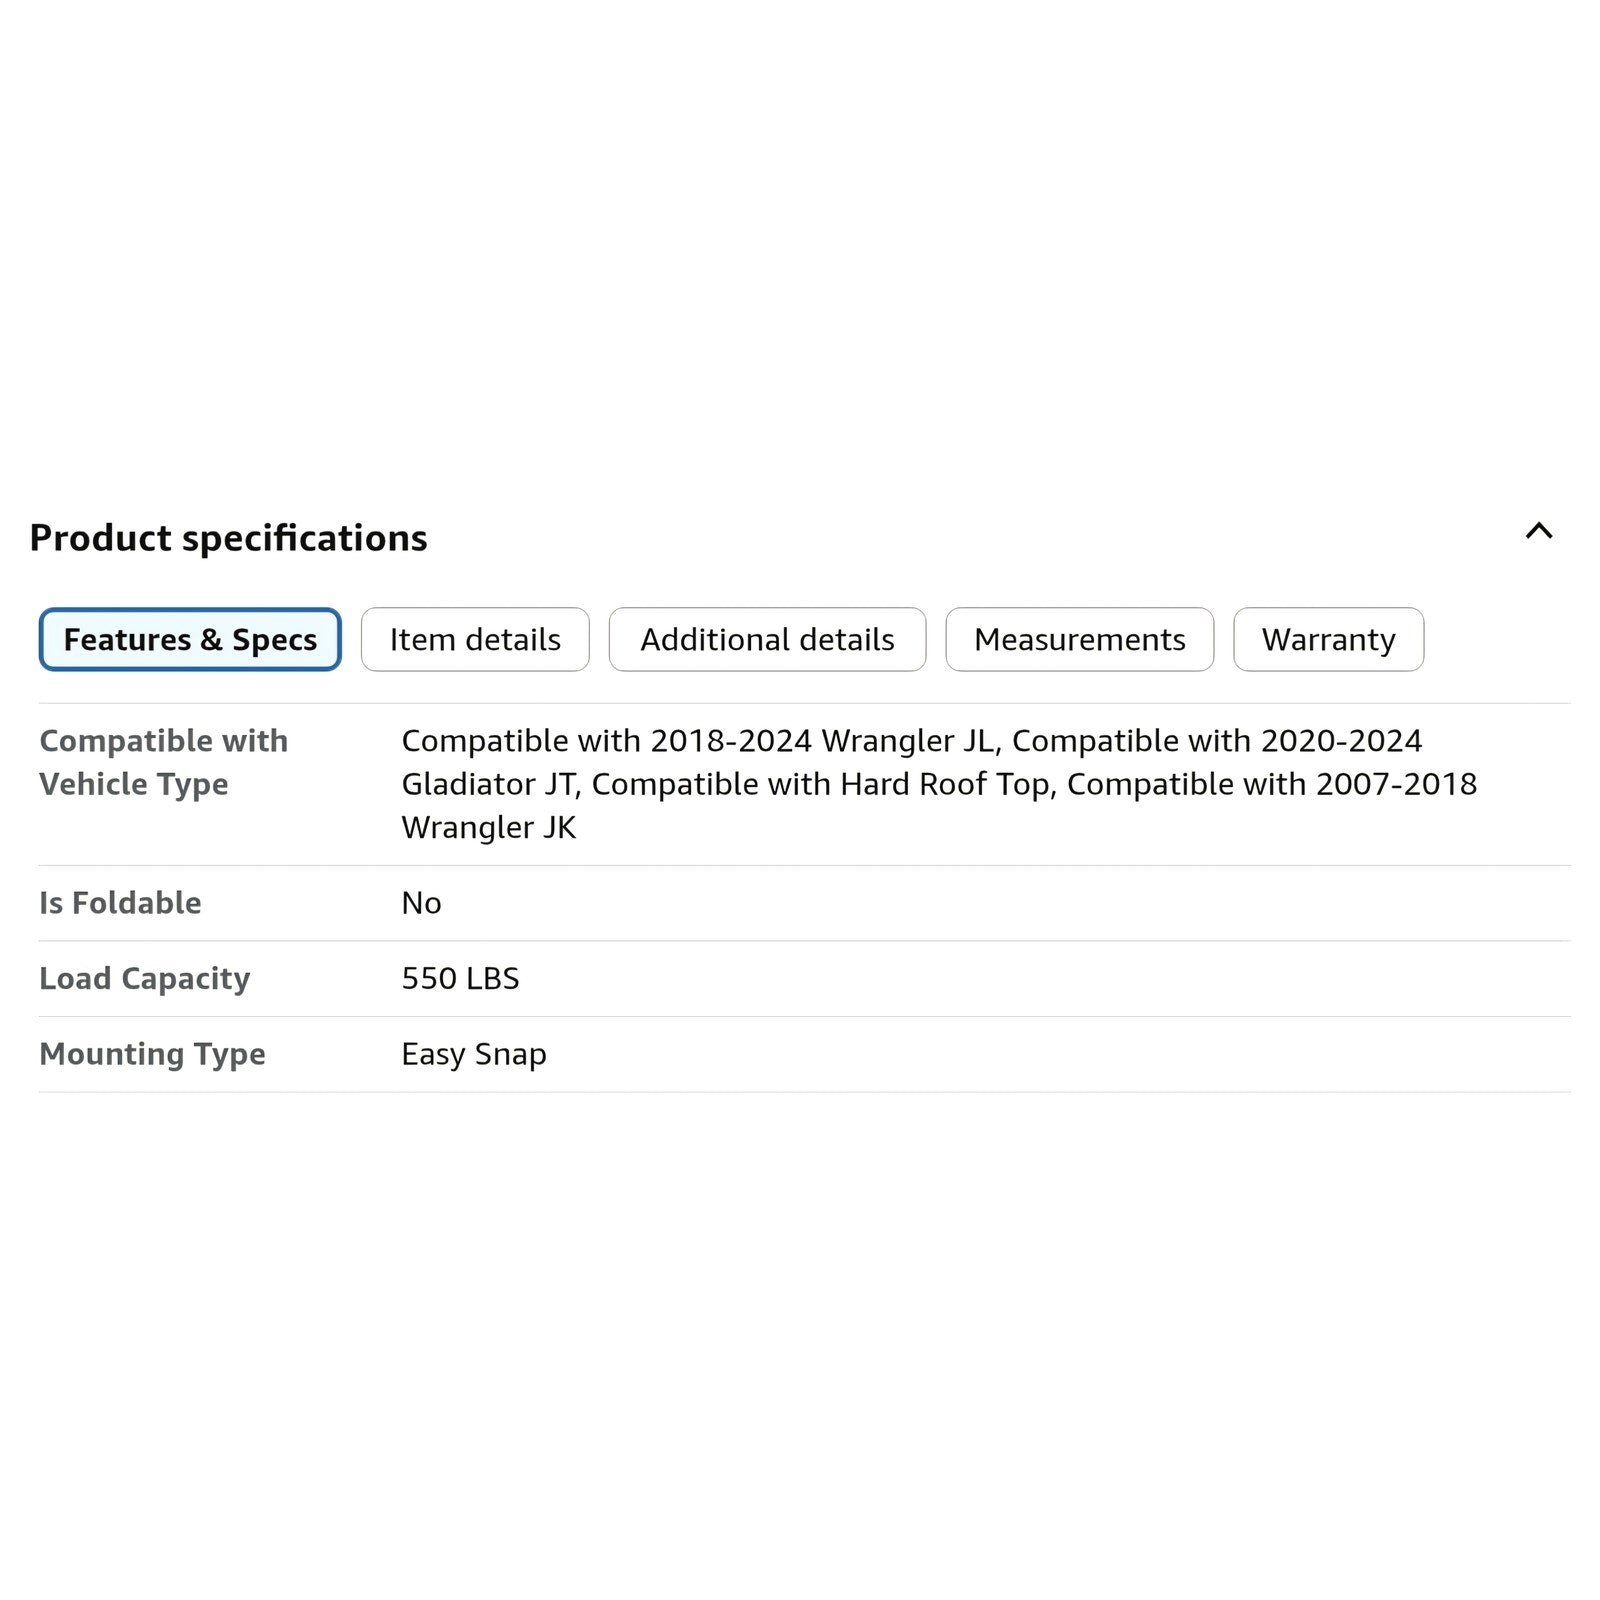
Task: Click the Easy Snap mounting value
Action: click(473, 1054)
